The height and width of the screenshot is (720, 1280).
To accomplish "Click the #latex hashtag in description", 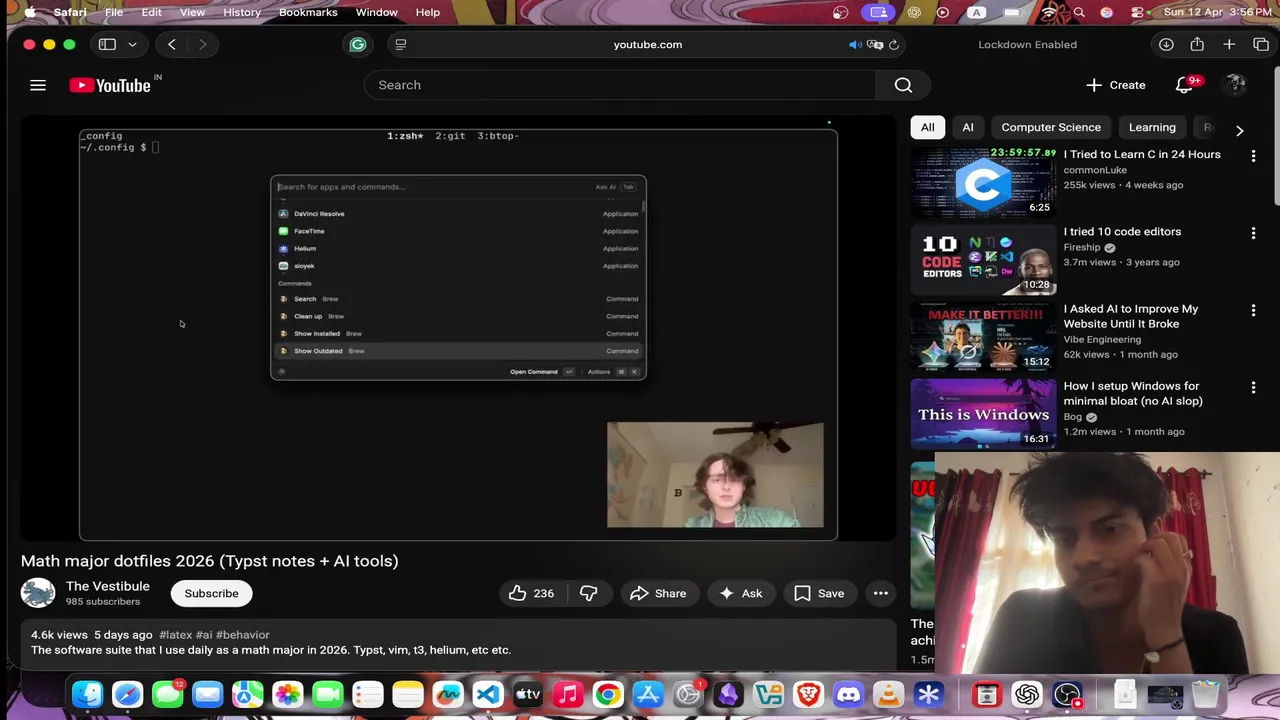I will tap(176, 635).
